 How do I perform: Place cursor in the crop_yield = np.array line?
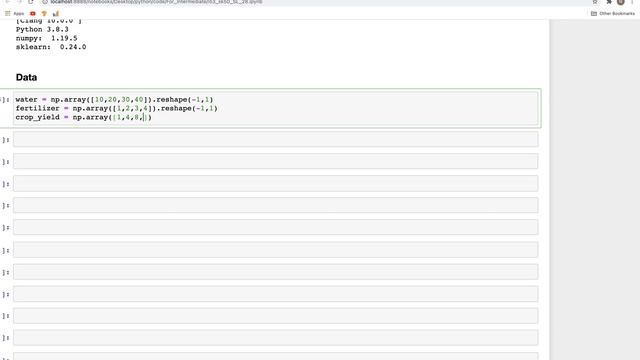click(84, 118)
